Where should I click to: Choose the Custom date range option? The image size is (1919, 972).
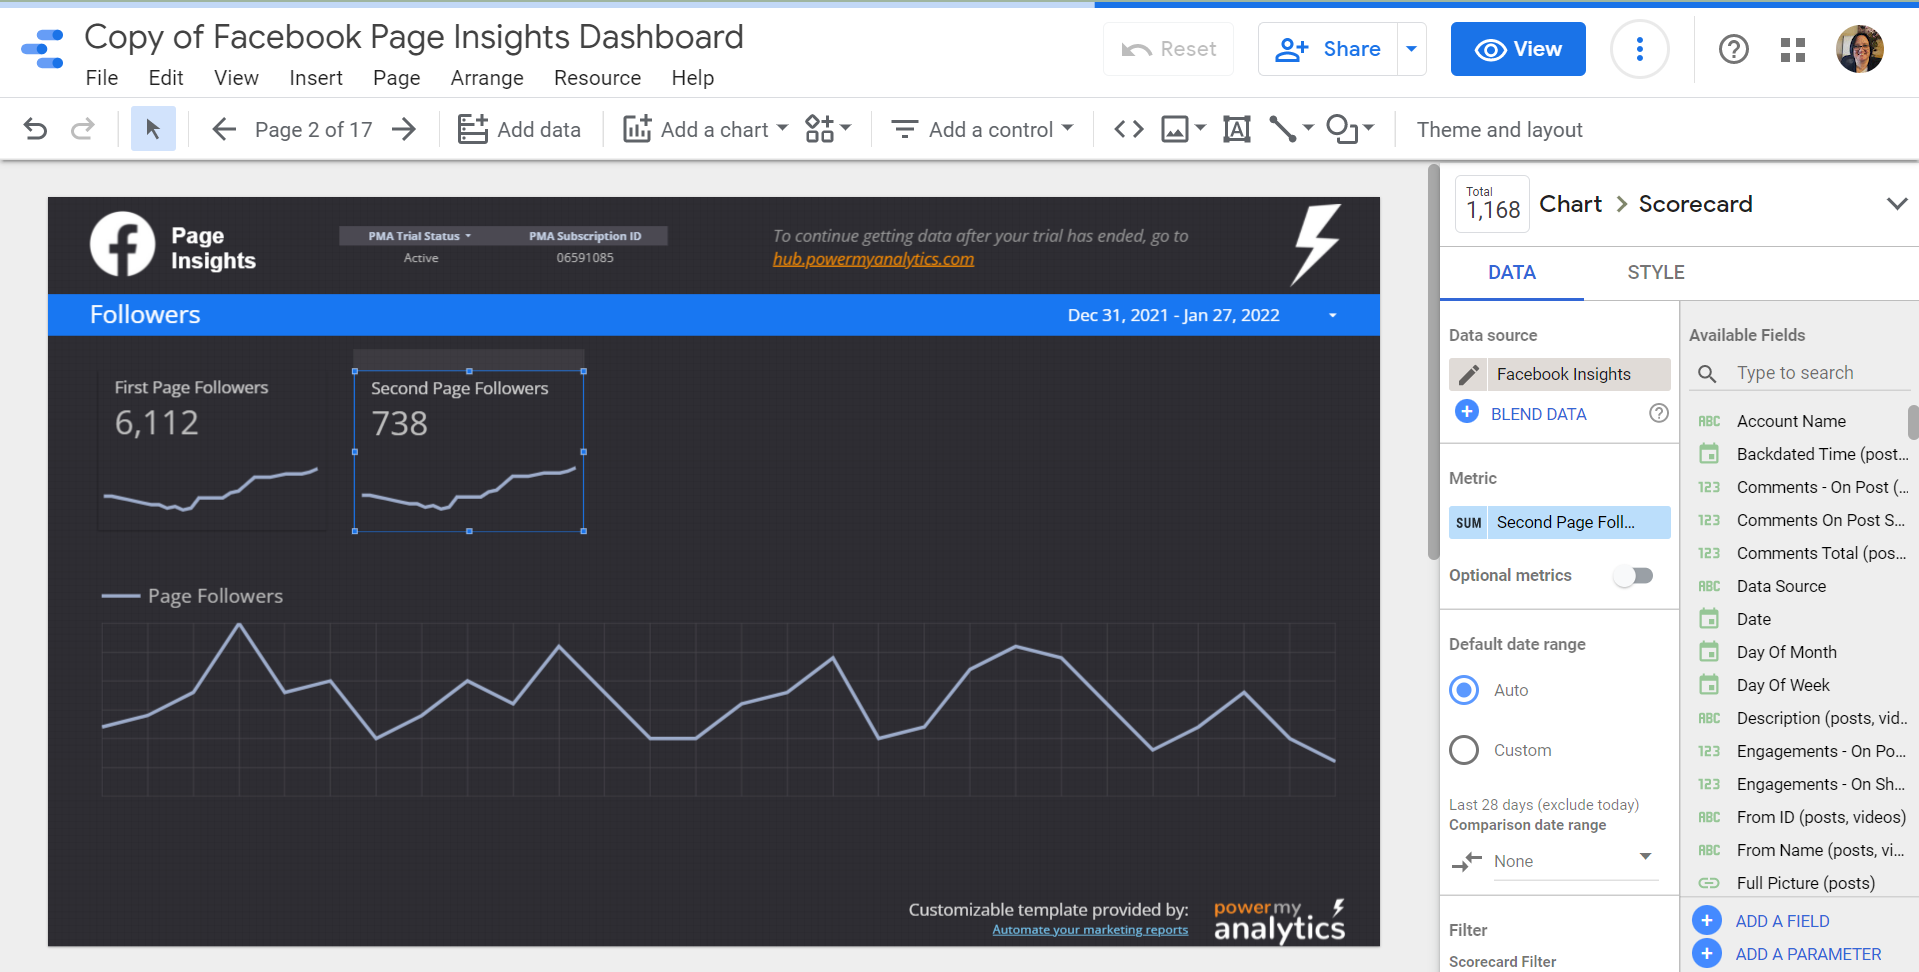1464,750
